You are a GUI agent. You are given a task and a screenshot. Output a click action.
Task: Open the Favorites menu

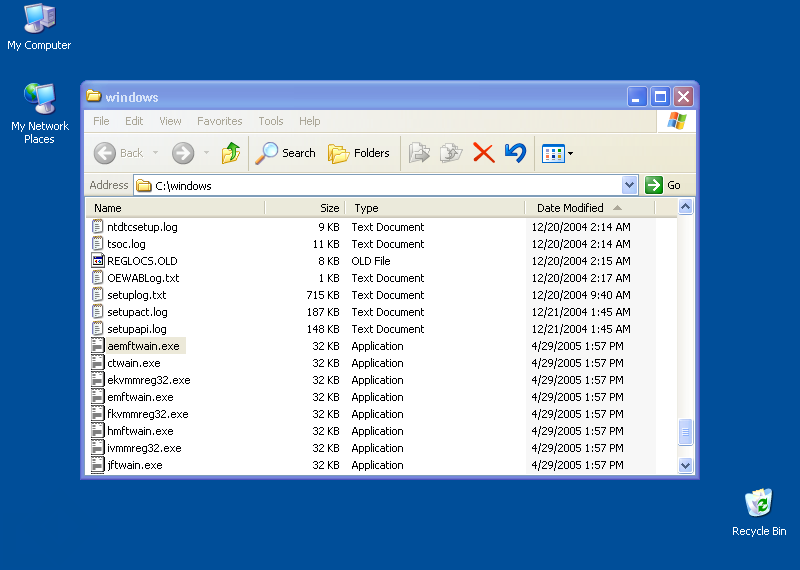coord(220,121)
